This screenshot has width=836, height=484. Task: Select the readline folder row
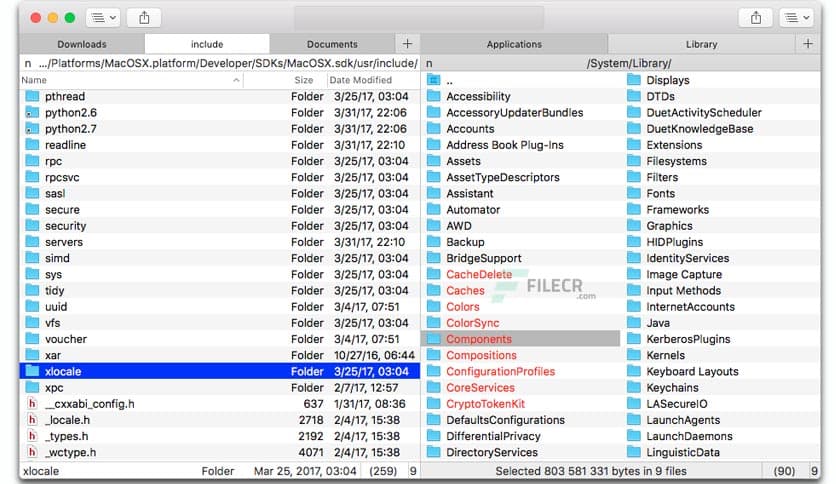click(220, 145)
